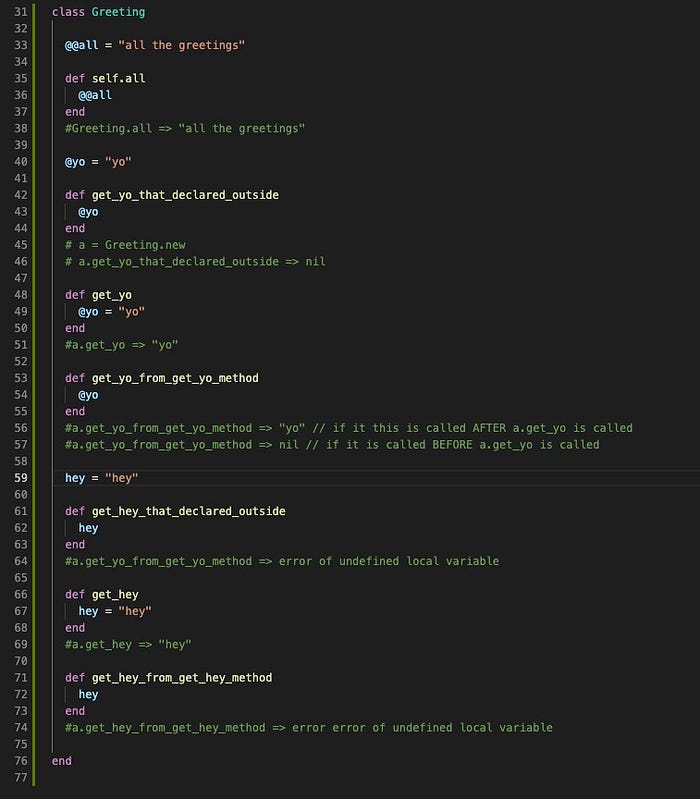
Task: Click the string "all the greetings" on line 33
Action: click(181, 45)
